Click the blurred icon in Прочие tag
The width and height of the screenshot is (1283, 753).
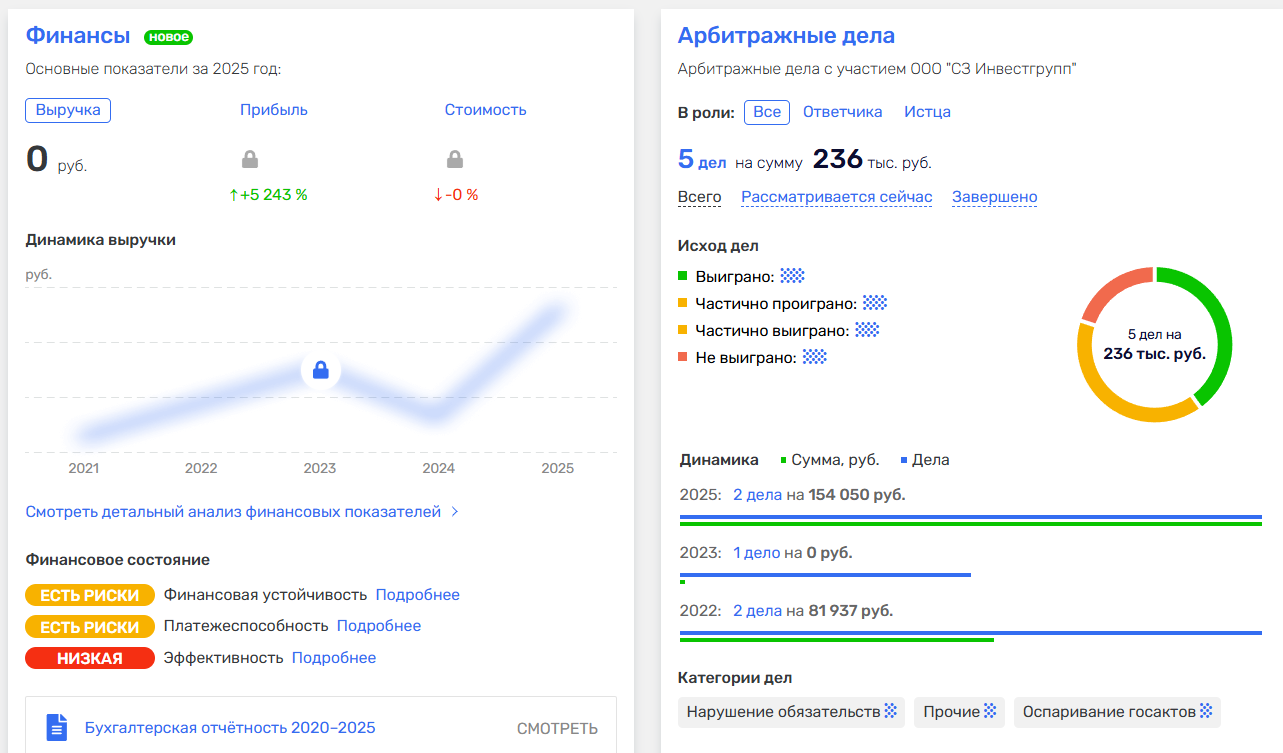[x=990, y=711]
